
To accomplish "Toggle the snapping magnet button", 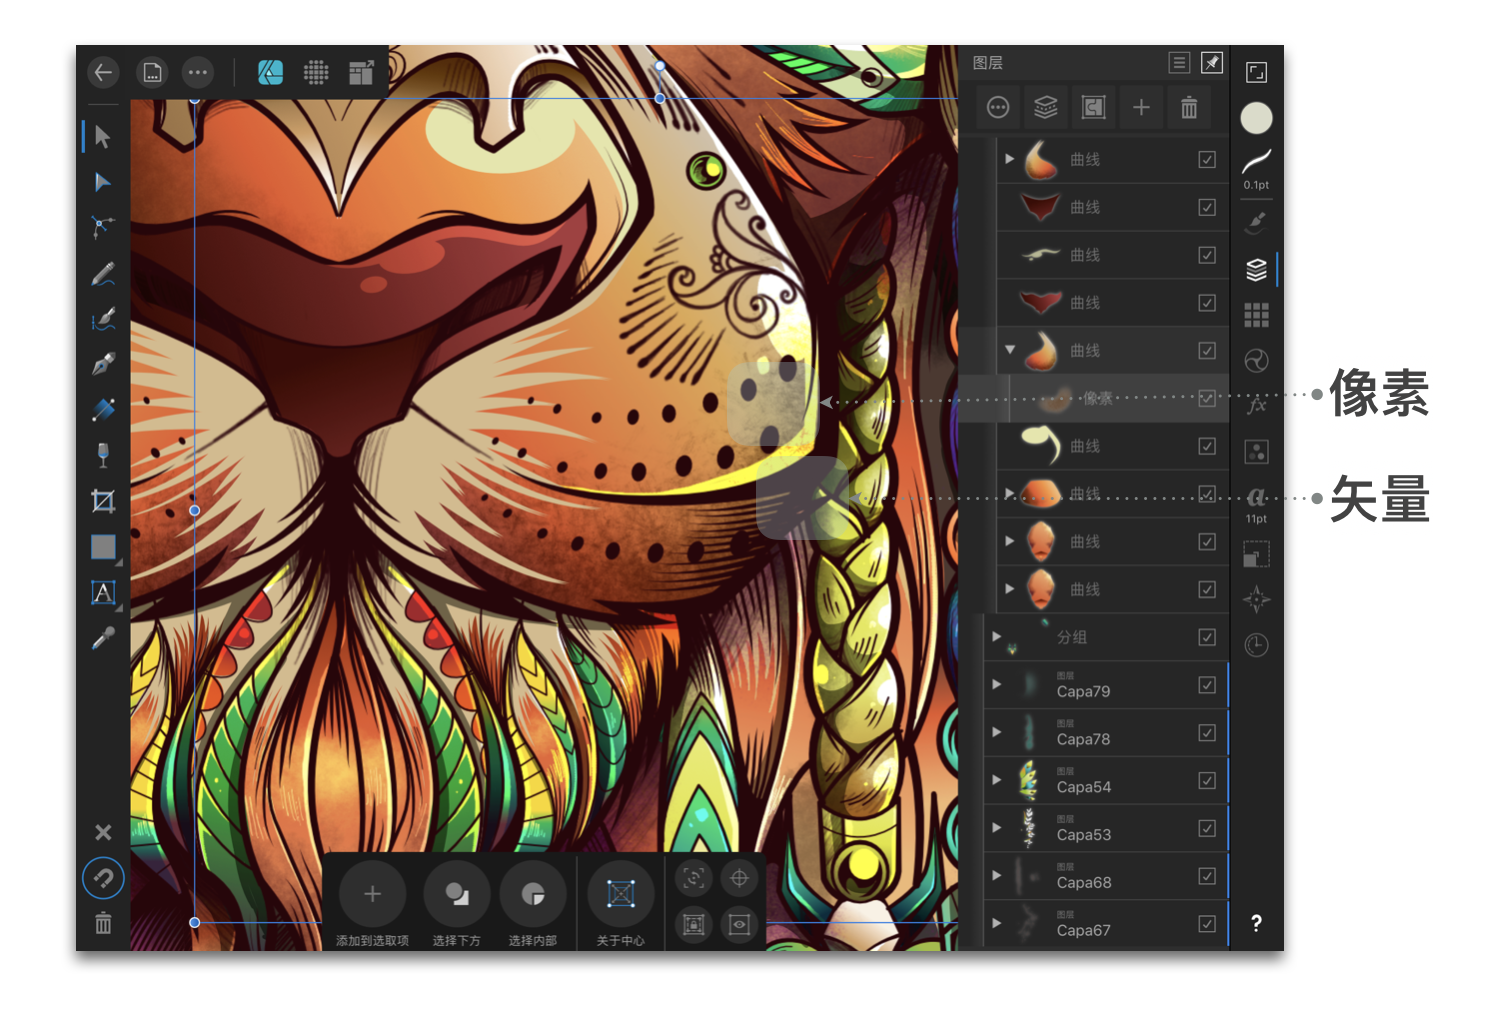I will (103, 879).
